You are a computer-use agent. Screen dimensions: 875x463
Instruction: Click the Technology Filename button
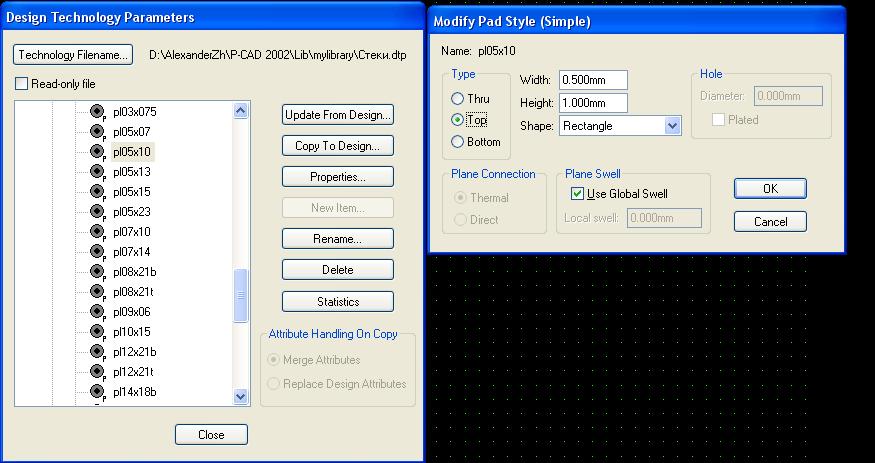(x=73, y=54)
